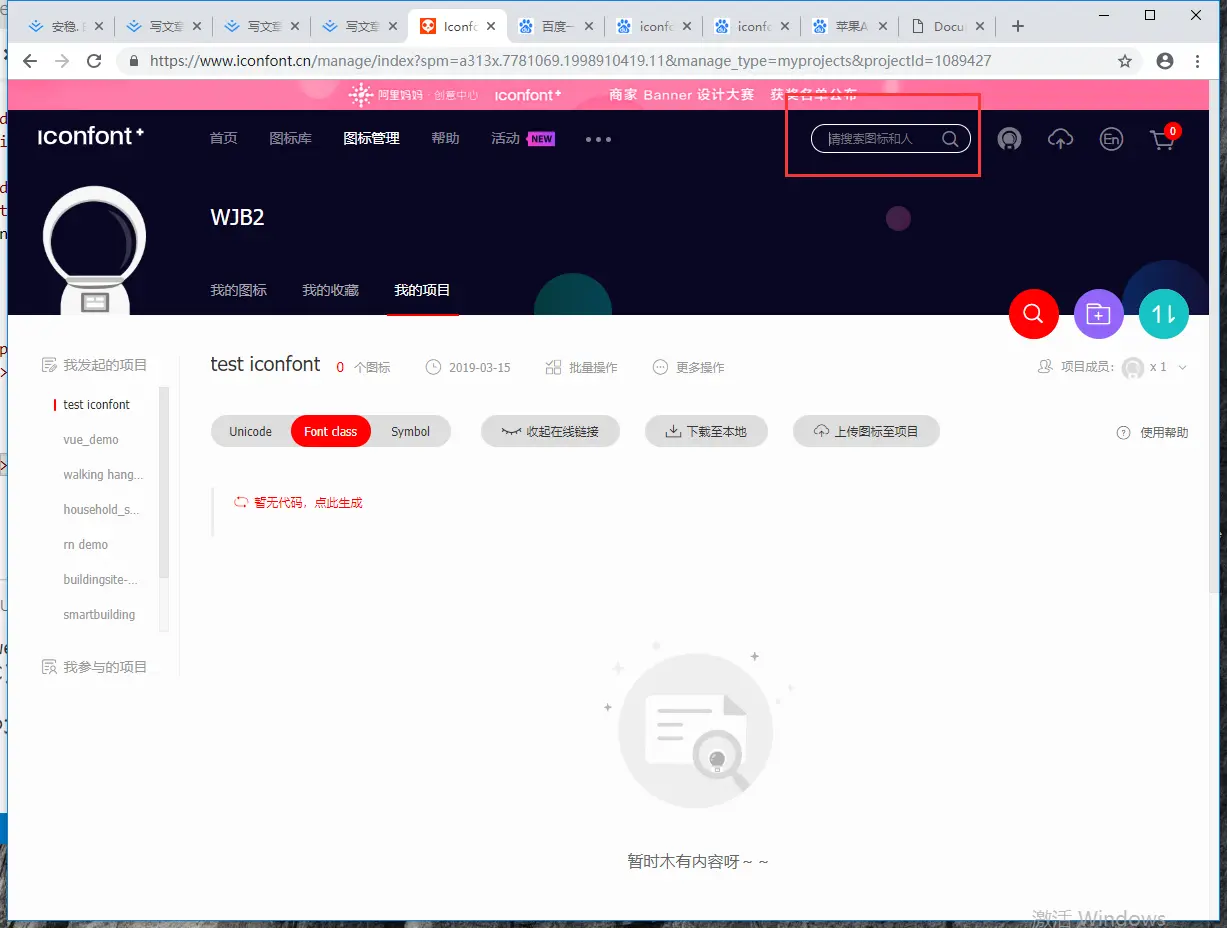Open the 更多操作 more actions menu

click(688, 368)
